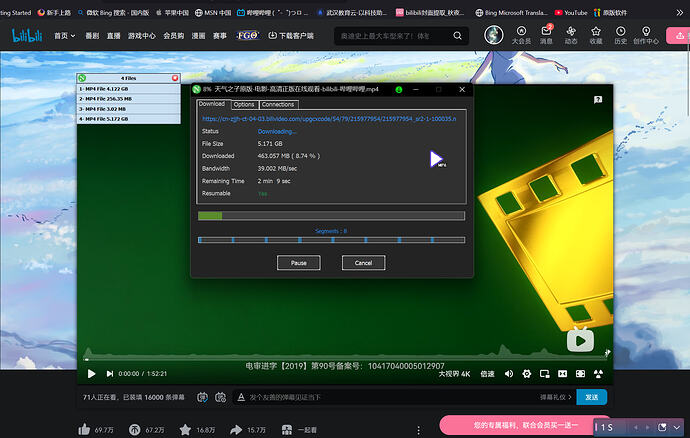The width and height of the screenshot is (690, 438).
Task: Switch to the Connections tab
Action: (x=278, y=104)
